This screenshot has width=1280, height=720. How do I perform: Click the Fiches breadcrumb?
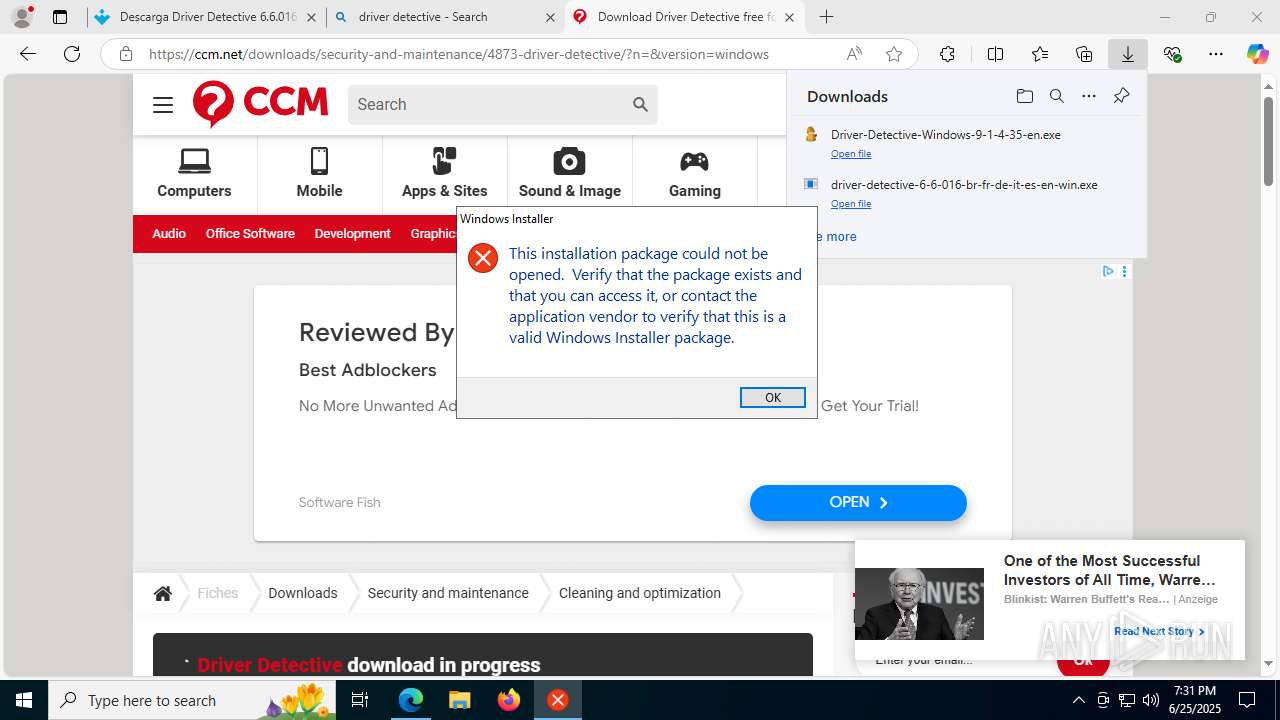coord(217,593)
